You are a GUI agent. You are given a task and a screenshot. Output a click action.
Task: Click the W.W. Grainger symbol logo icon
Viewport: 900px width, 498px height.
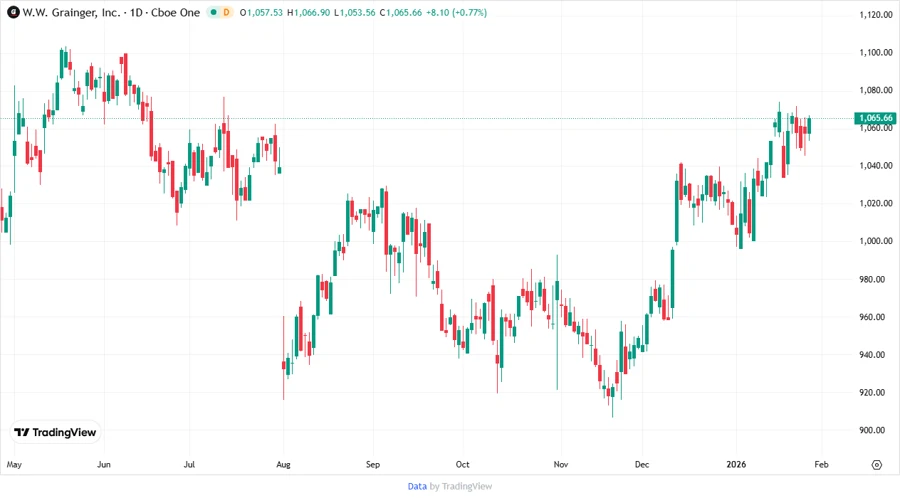tap(13, 12)
